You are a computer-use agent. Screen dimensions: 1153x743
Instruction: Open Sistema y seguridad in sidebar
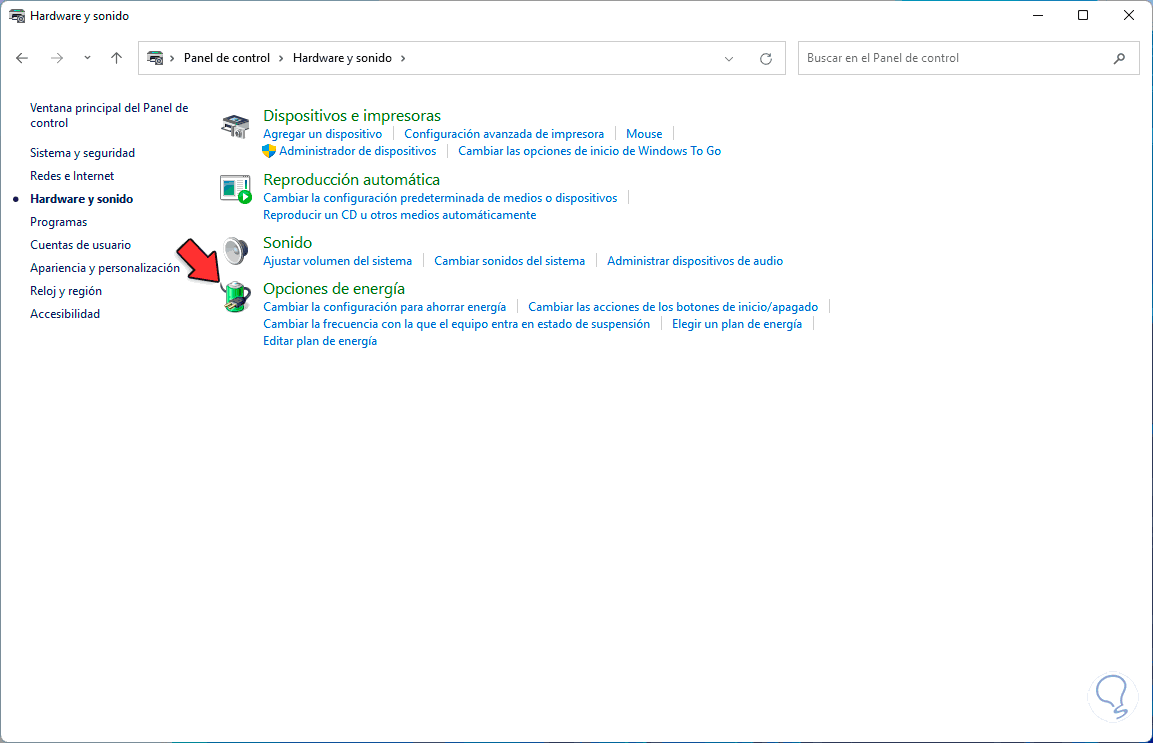82,153
